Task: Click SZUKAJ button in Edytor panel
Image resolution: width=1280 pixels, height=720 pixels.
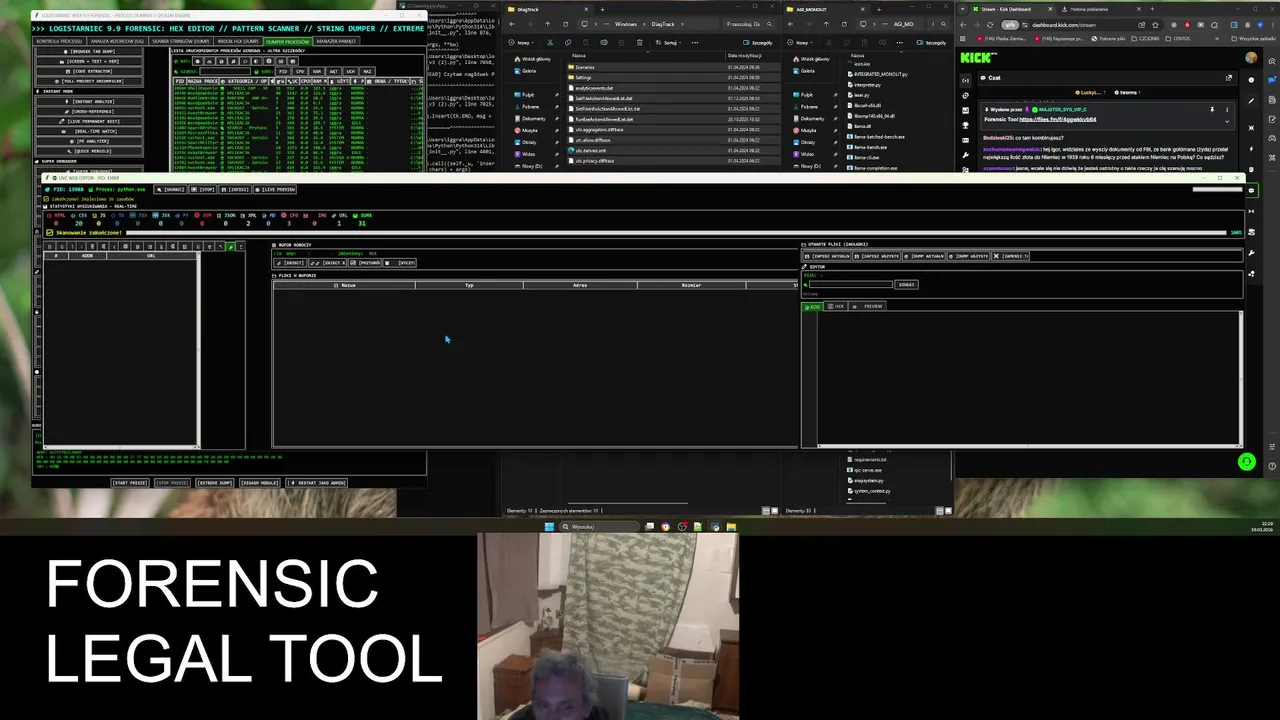Action: pyautogui.click(x=906, y=284)
